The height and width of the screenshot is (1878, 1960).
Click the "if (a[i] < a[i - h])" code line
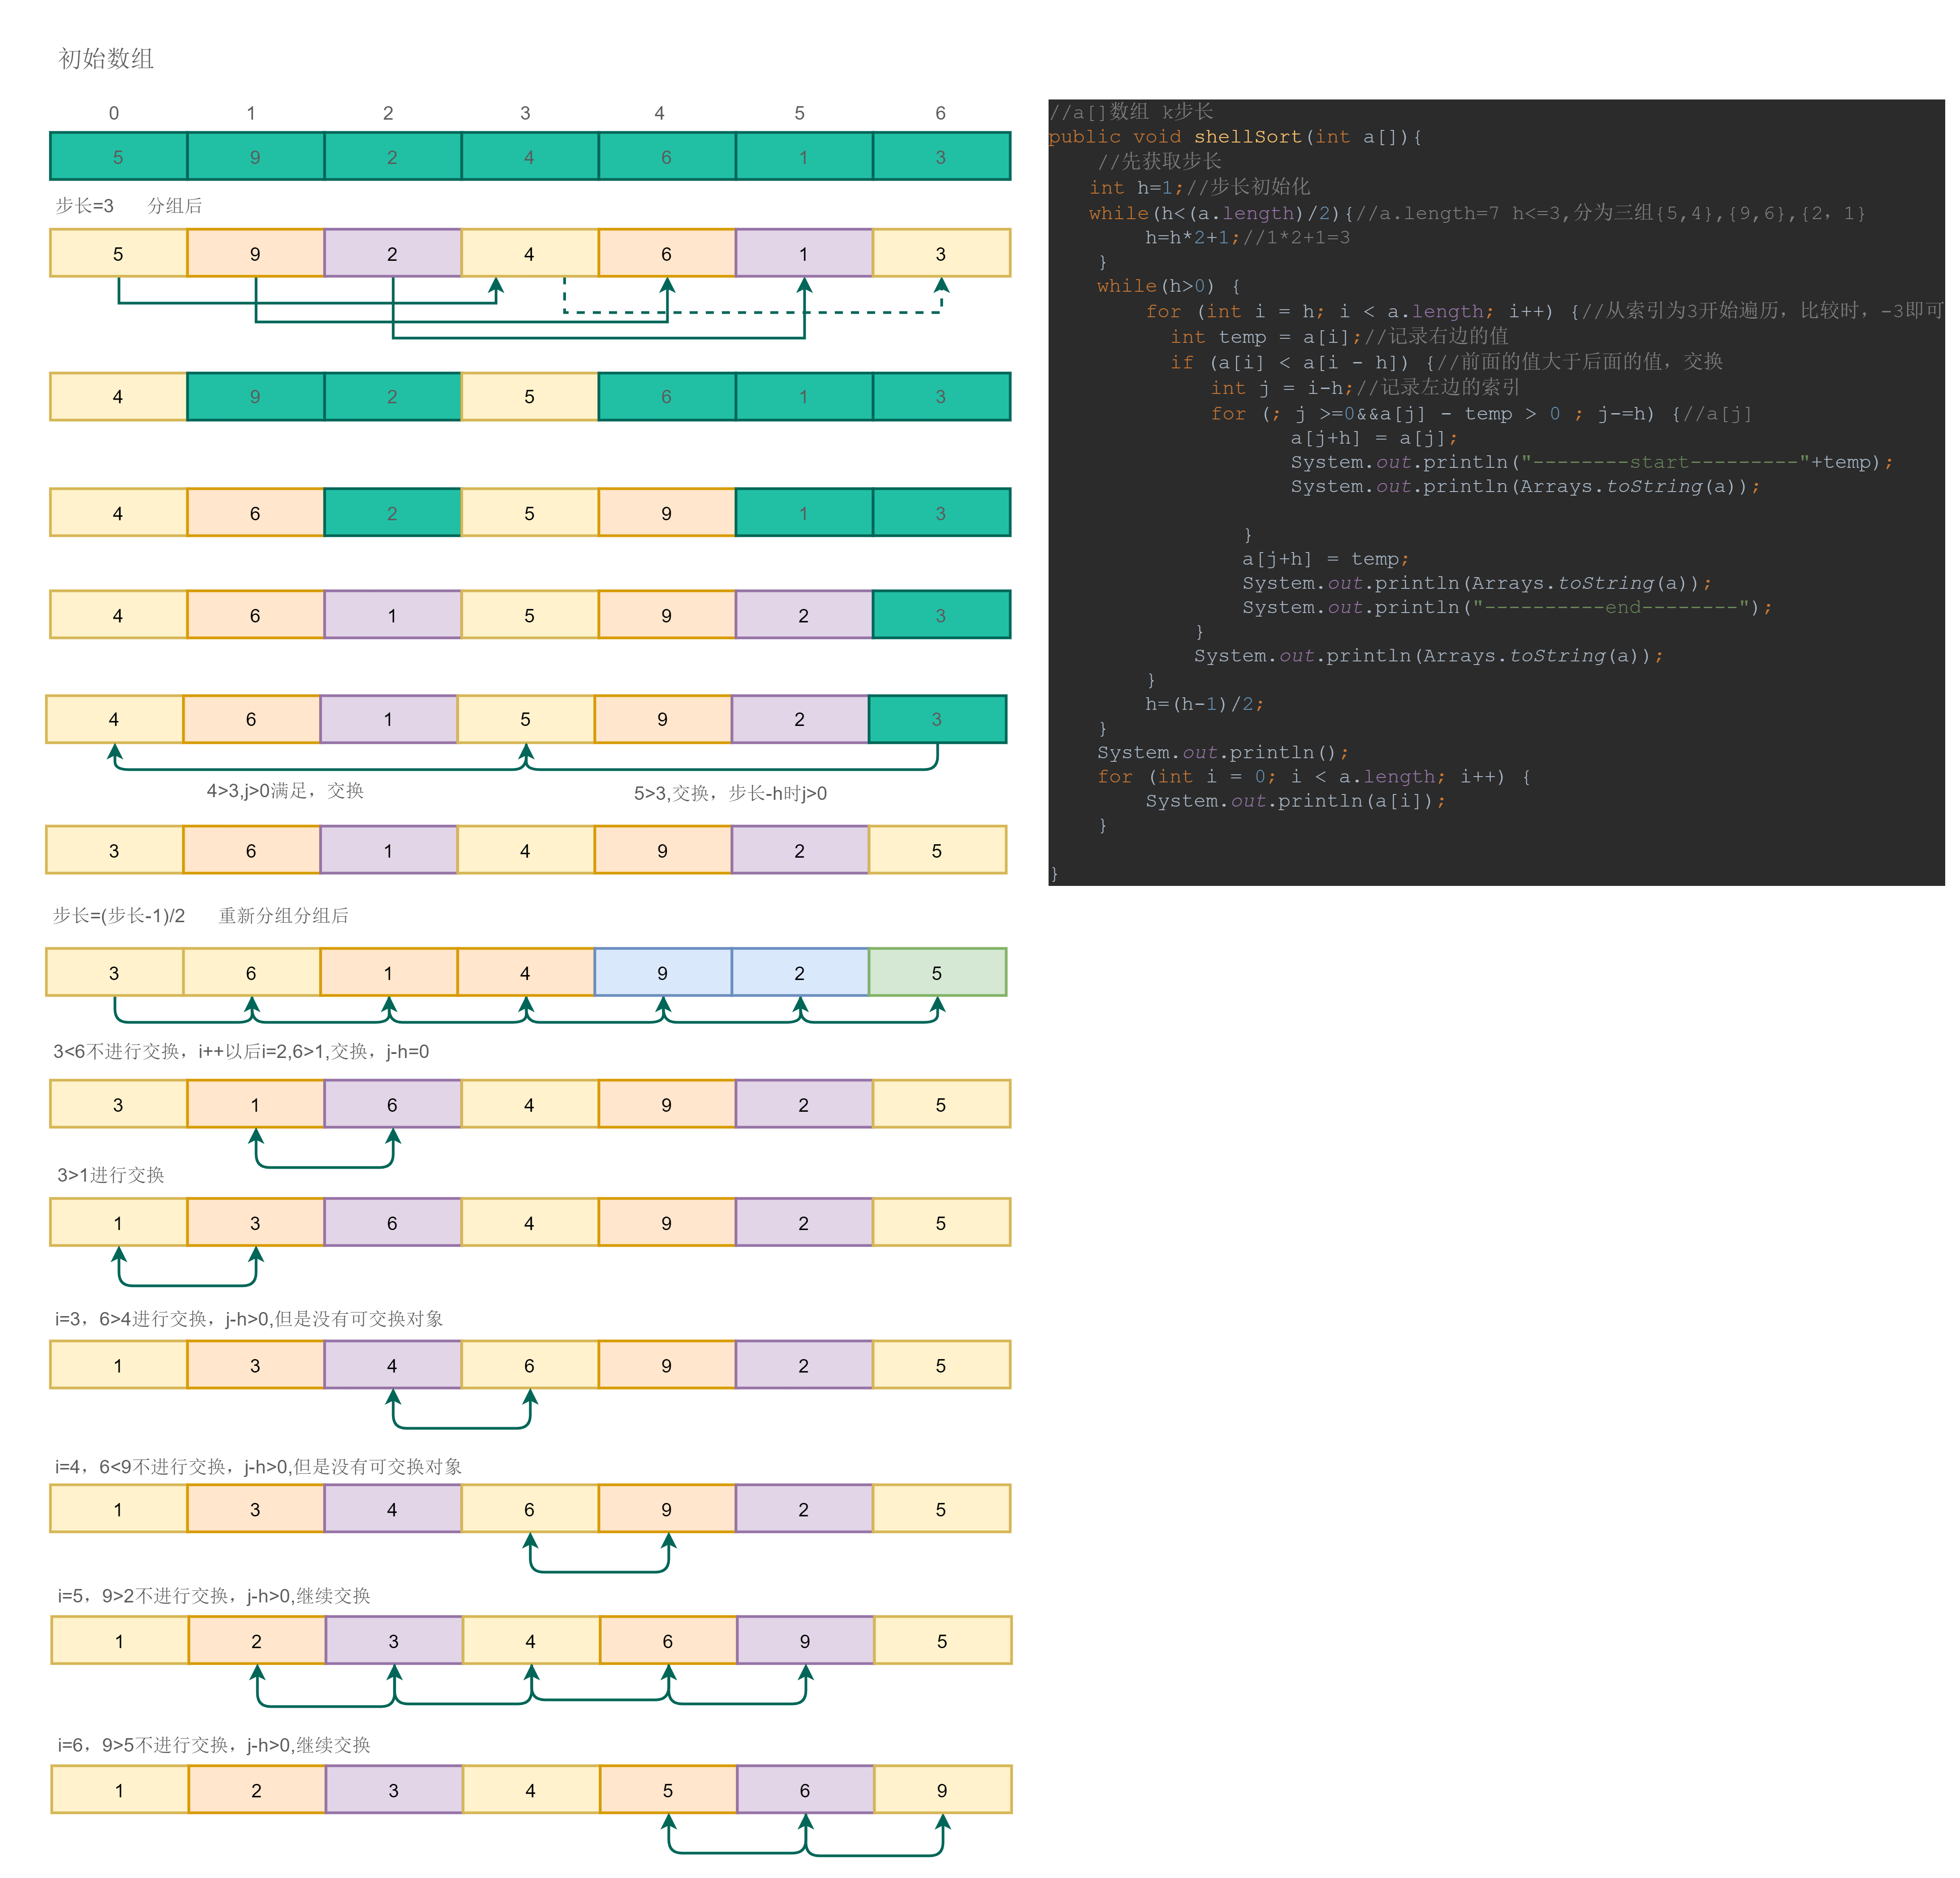[1447, 362]
